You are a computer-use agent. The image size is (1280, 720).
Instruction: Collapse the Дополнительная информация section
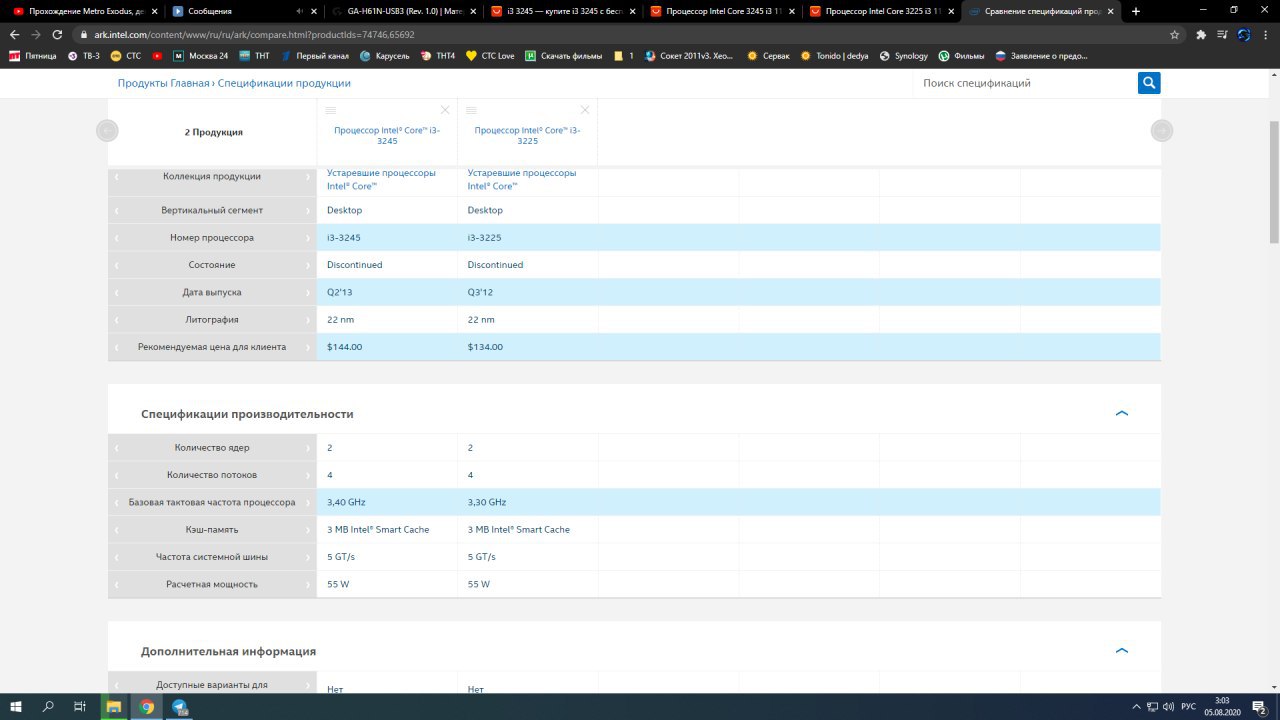[1121, 650]
